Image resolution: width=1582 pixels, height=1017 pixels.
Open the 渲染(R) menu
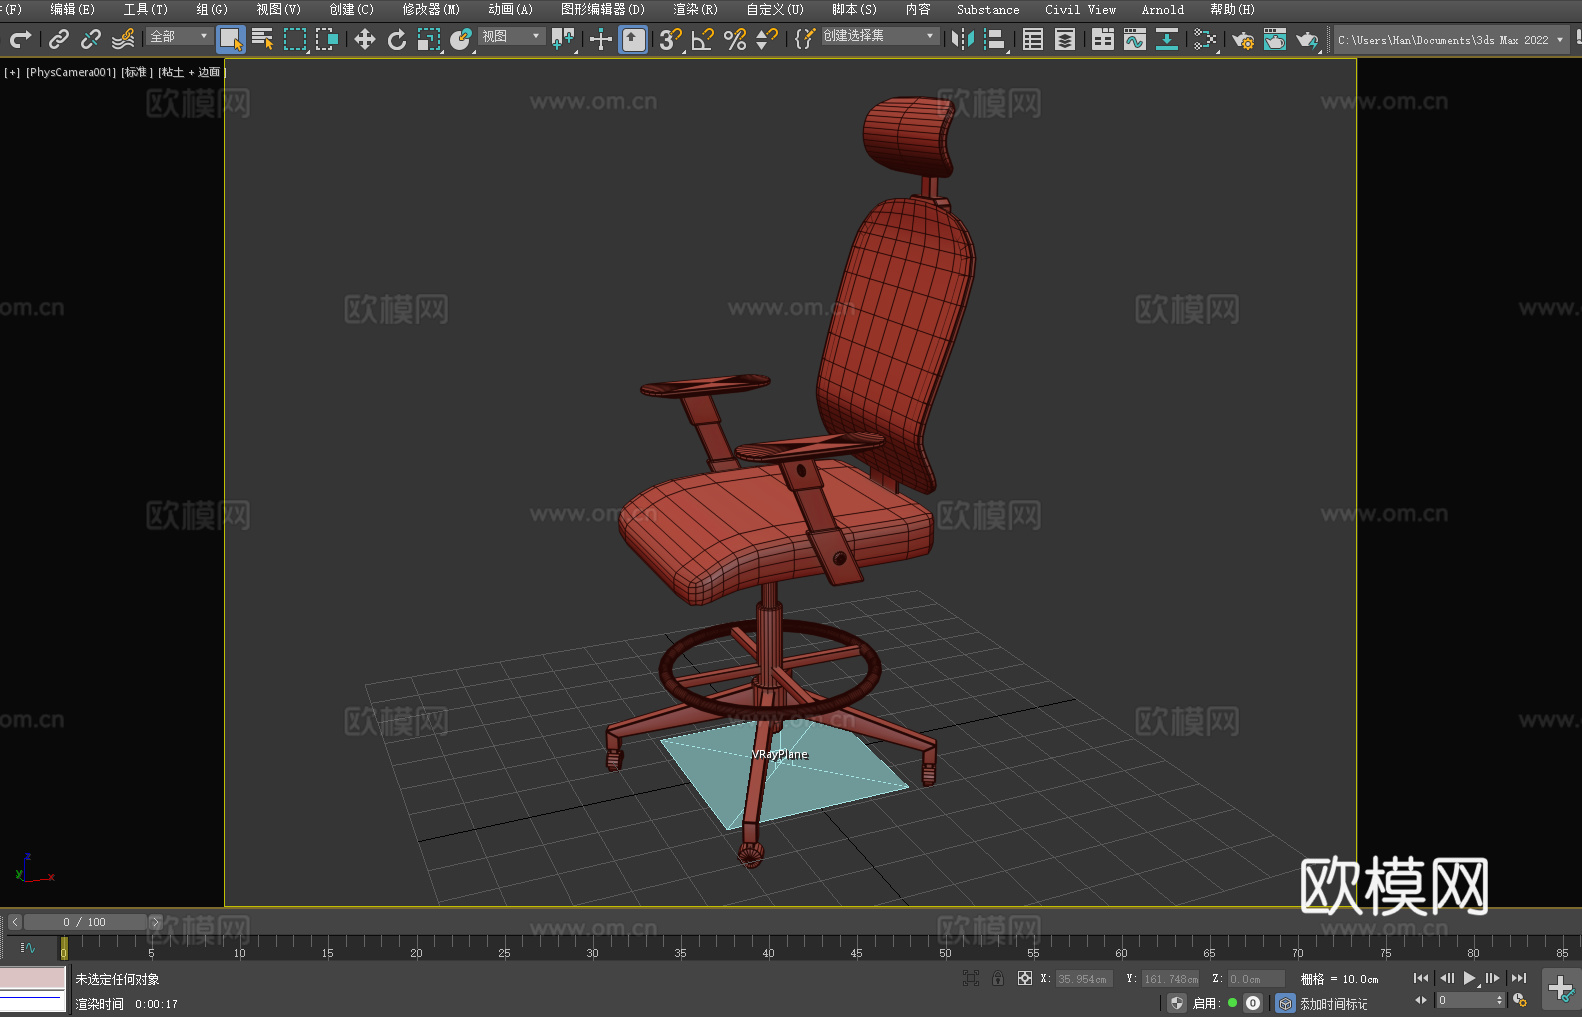click(695, 9)
